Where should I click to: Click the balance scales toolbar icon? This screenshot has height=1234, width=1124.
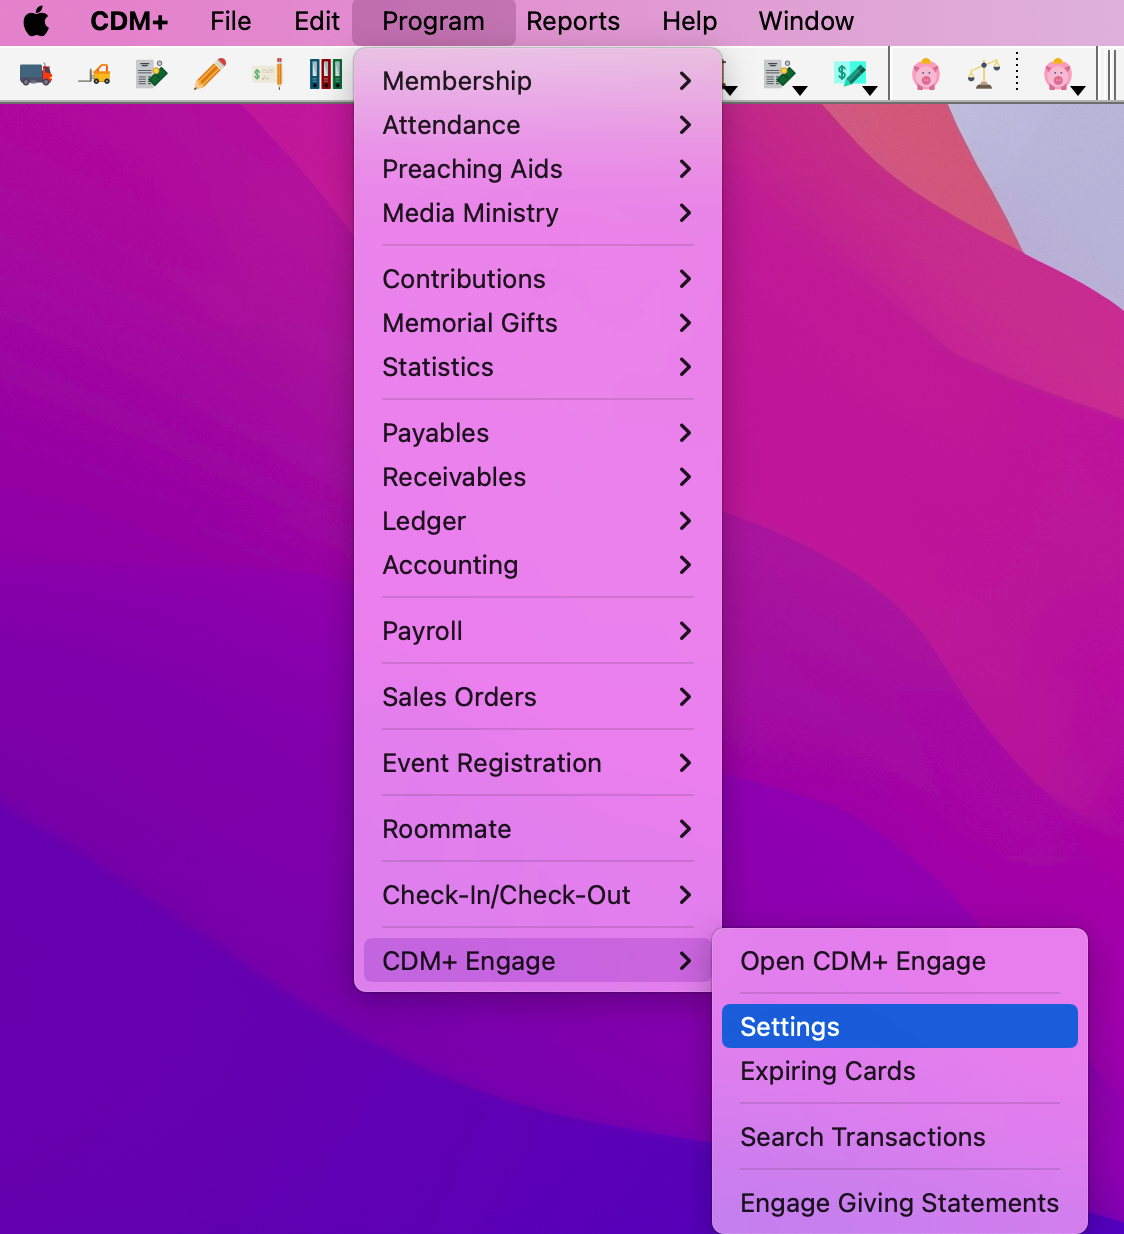[984, 74]
